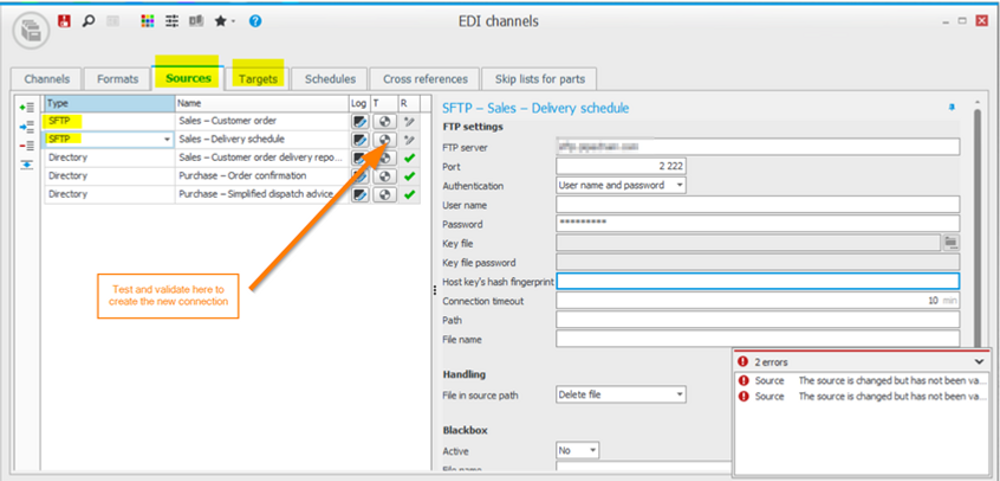Collapse the 2 errors panel
This screenshot has width=1000, height=481.
(978, 361)
